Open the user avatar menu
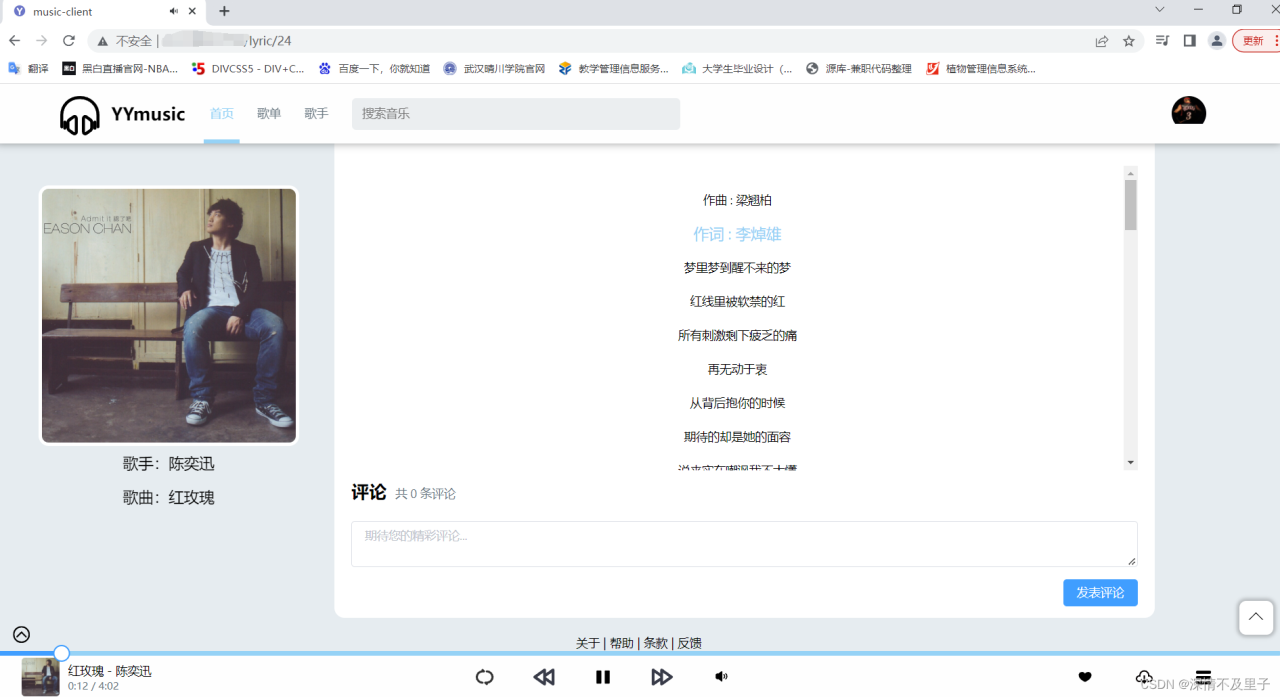Viewport: 1280px width, 697px height. [1188, 111]
